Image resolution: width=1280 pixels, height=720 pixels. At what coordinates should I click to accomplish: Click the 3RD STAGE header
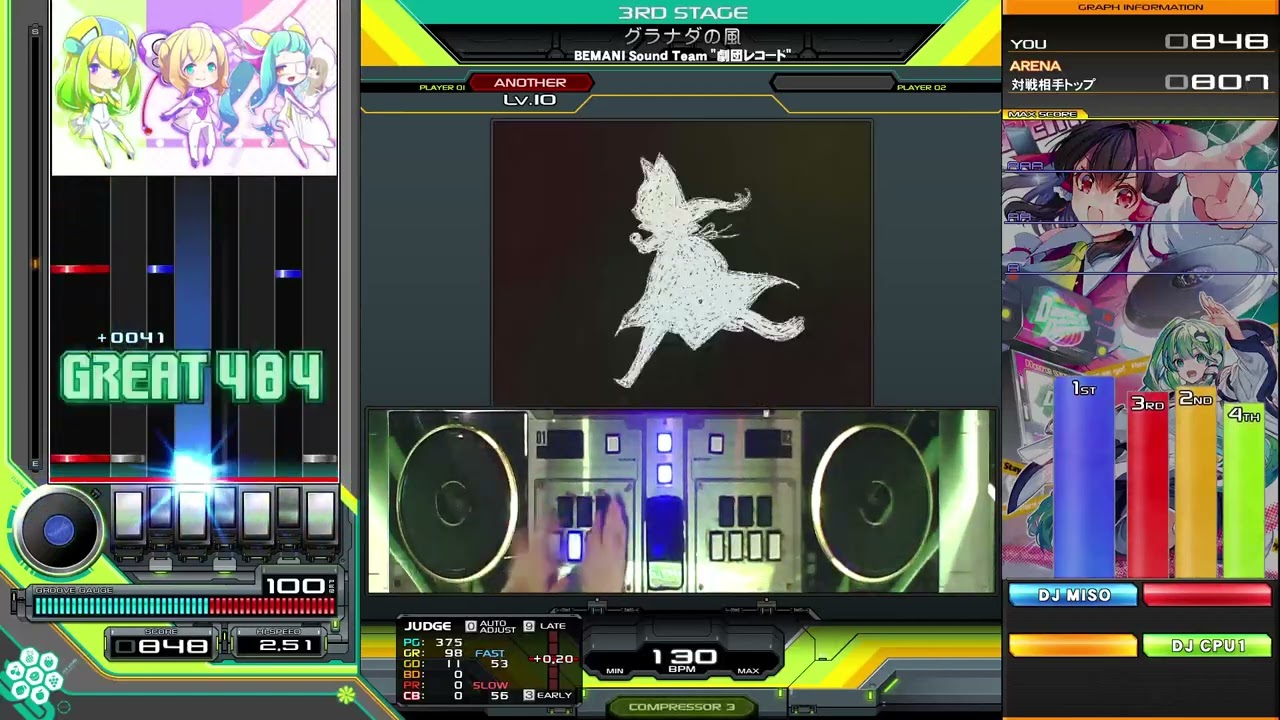coord(683,13)
